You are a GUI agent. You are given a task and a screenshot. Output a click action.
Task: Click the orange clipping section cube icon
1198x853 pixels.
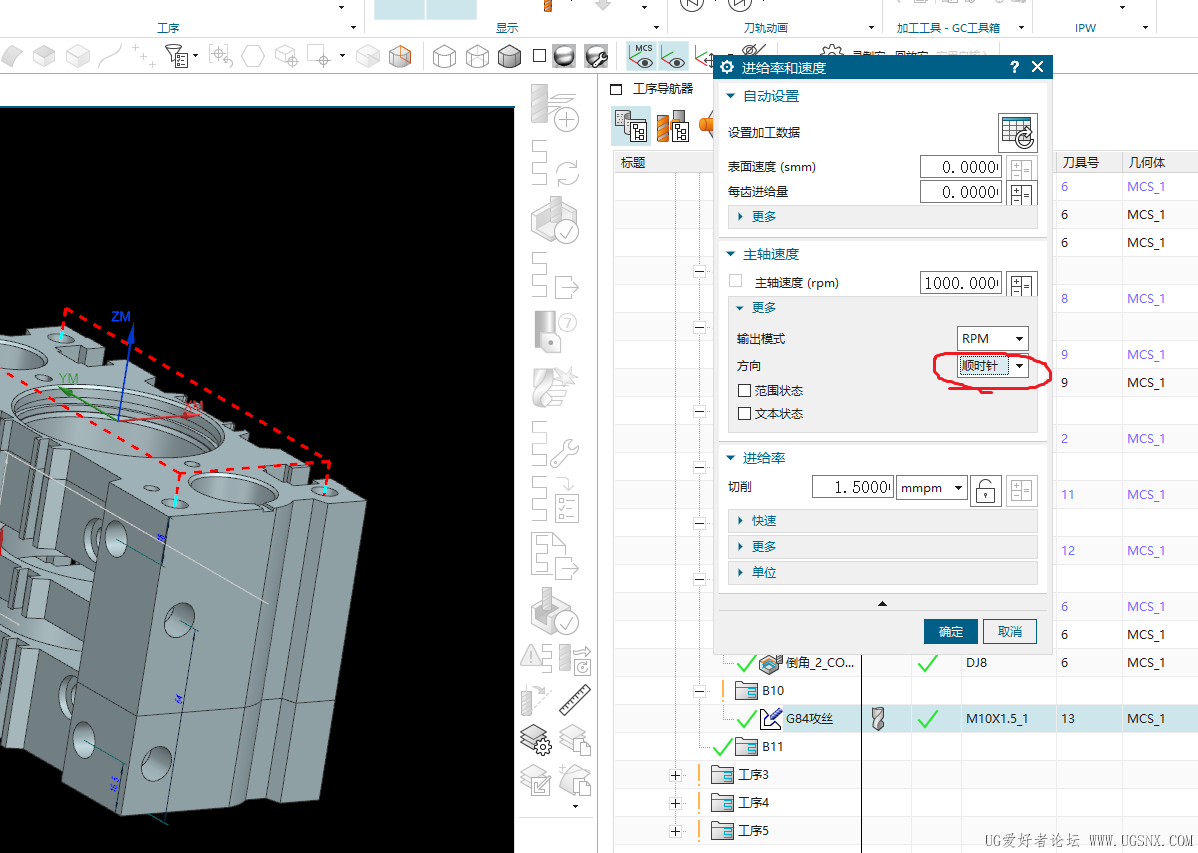coord(400,56)
